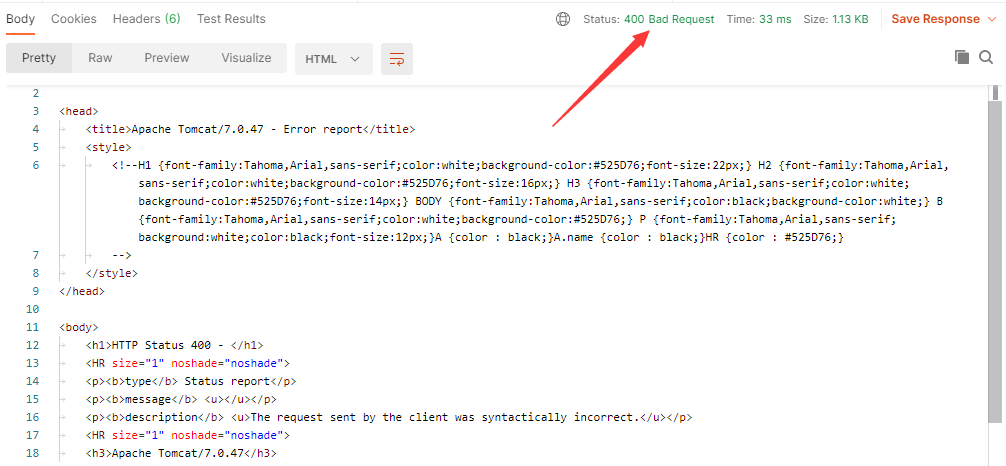Select the Pretty view mode
Image resolution: width=1006 pixels, height=466 pixels.
coord(39,58)
